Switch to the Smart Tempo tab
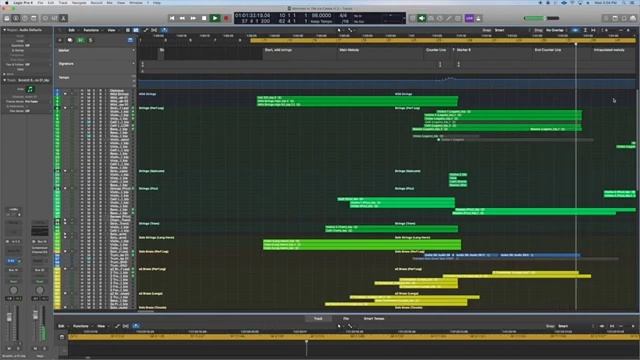Image resolution: width=640 pixels, height=360 pixels. [x=374, y=319]
